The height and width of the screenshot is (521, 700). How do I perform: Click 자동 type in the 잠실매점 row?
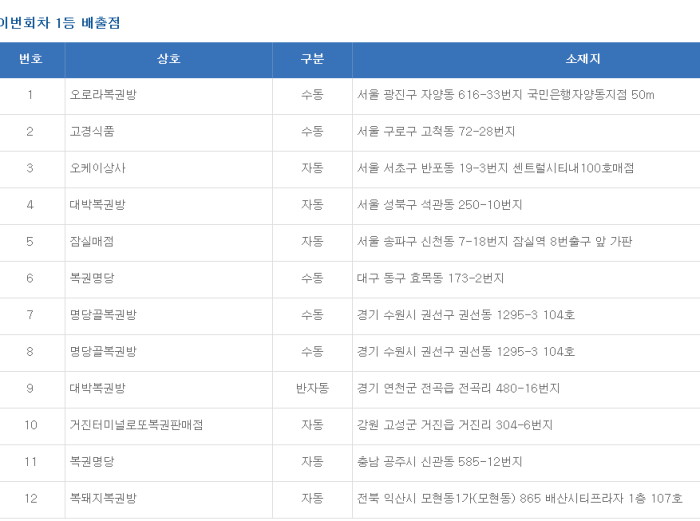[x=312, y=242]
